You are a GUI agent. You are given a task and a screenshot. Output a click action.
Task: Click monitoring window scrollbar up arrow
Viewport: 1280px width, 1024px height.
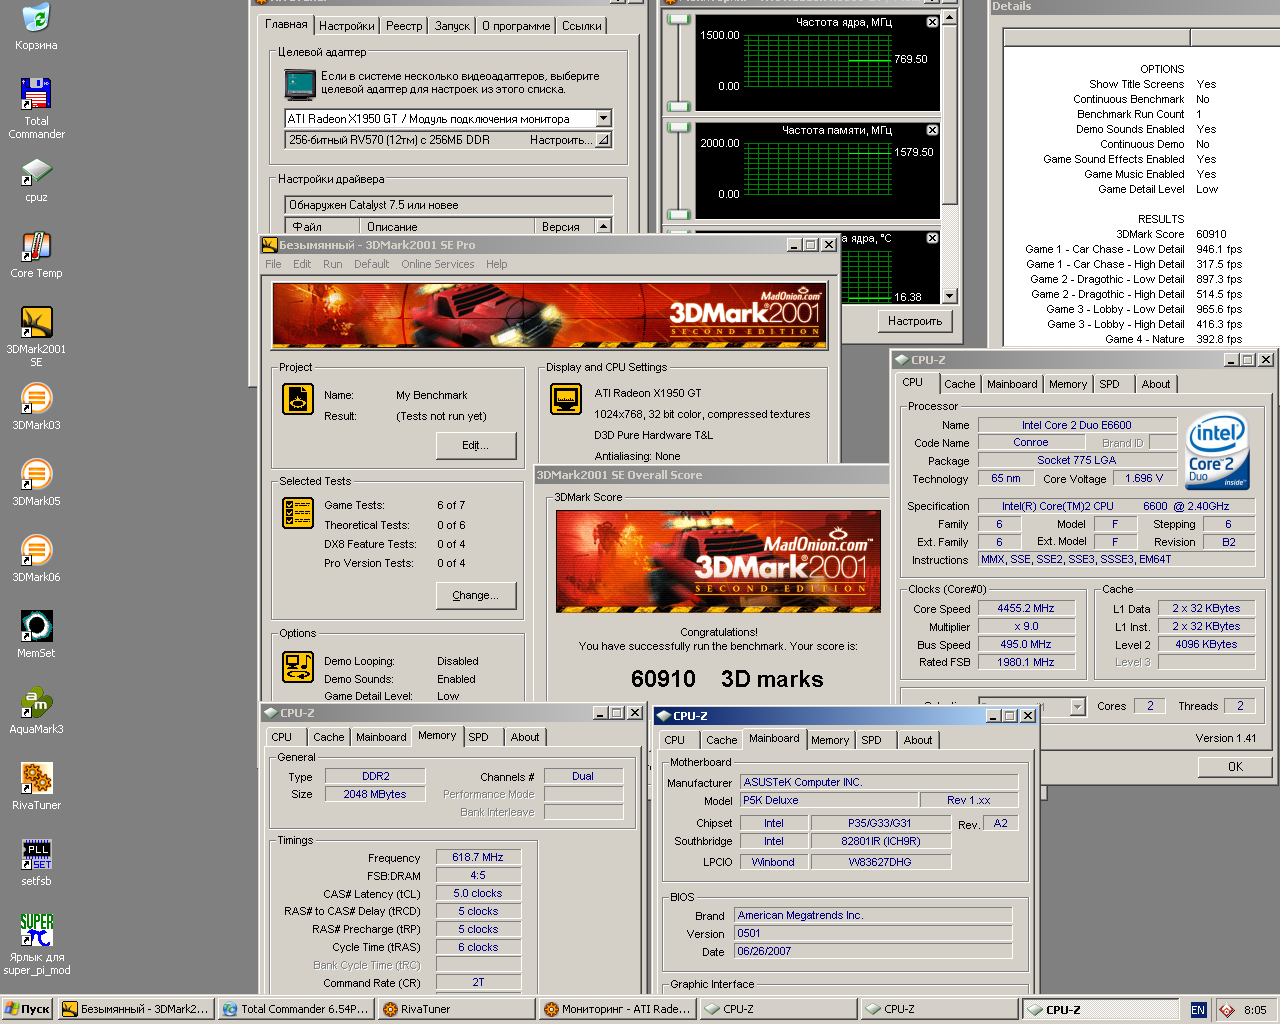pos(950,17)
